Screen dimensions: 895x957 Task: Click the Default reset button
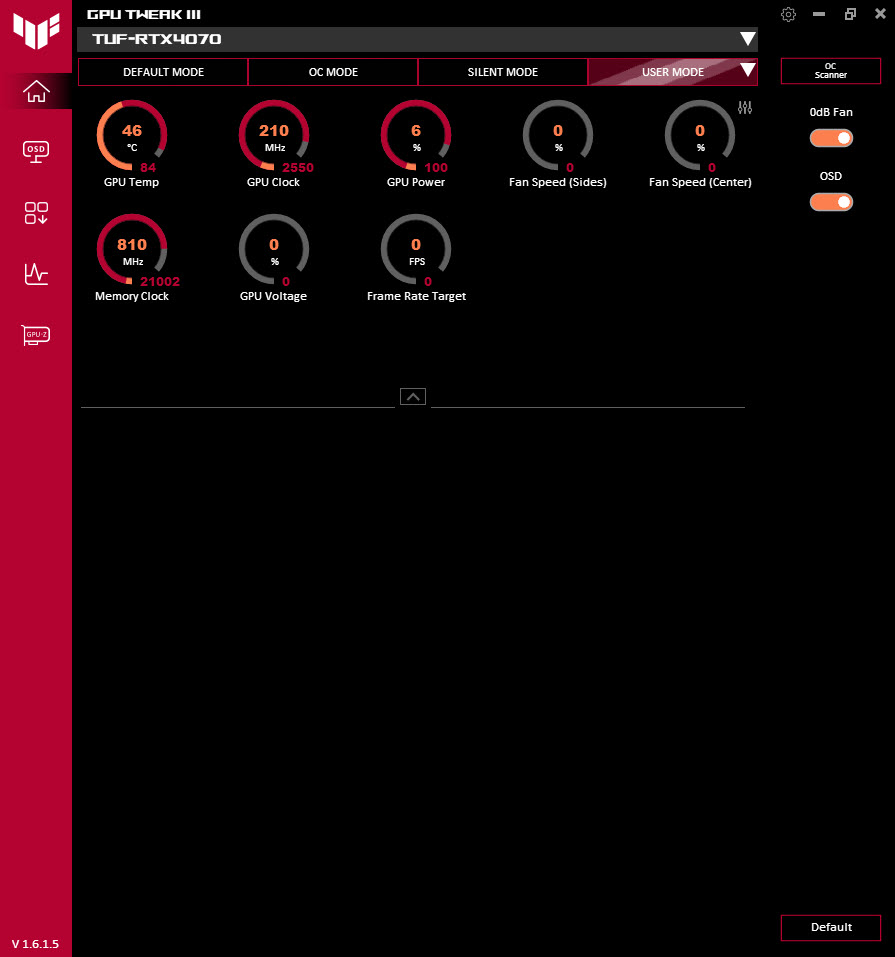click(830, 927)
